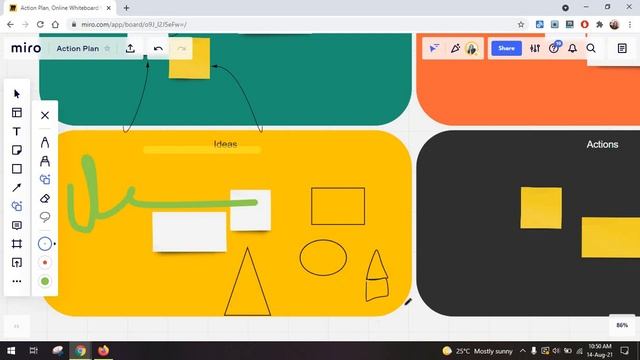
Task: Select the Comment tool
Action: tap(17, 225)
